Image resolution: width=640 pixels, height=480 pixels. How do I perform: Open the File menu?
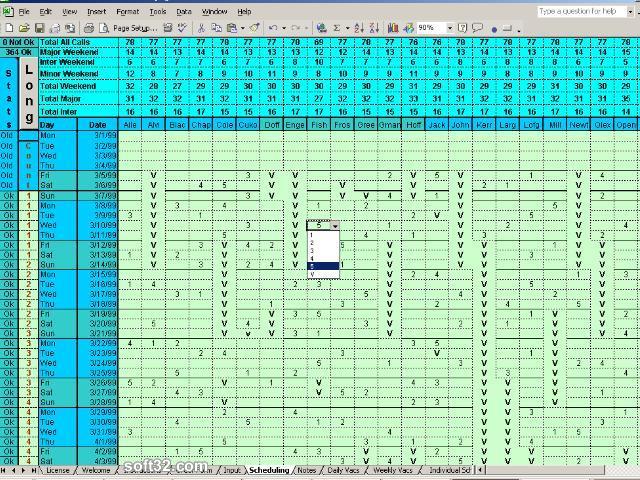point(24,12)
